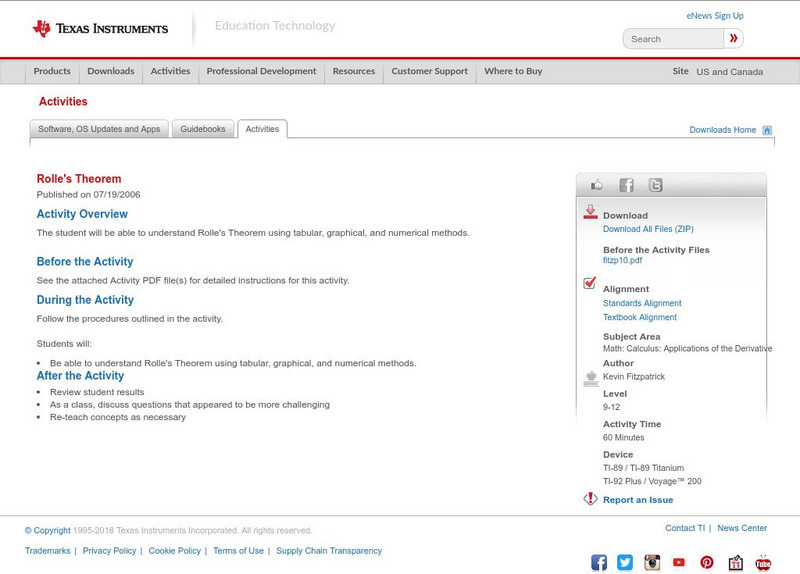This screenshot has height=574, width=800.
Task: Click the Published on 07/19/2006 text
Action: coord(88,194)
